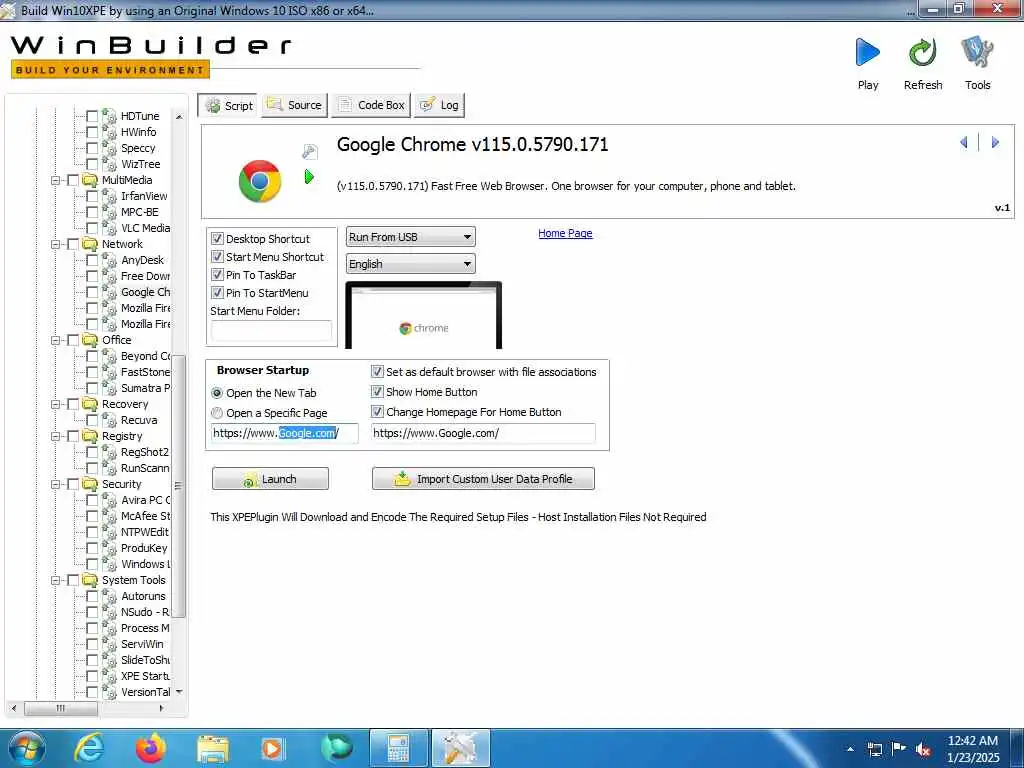Open the Home Page link
This screenshot has width=1024, height=768.
[565, 233]
